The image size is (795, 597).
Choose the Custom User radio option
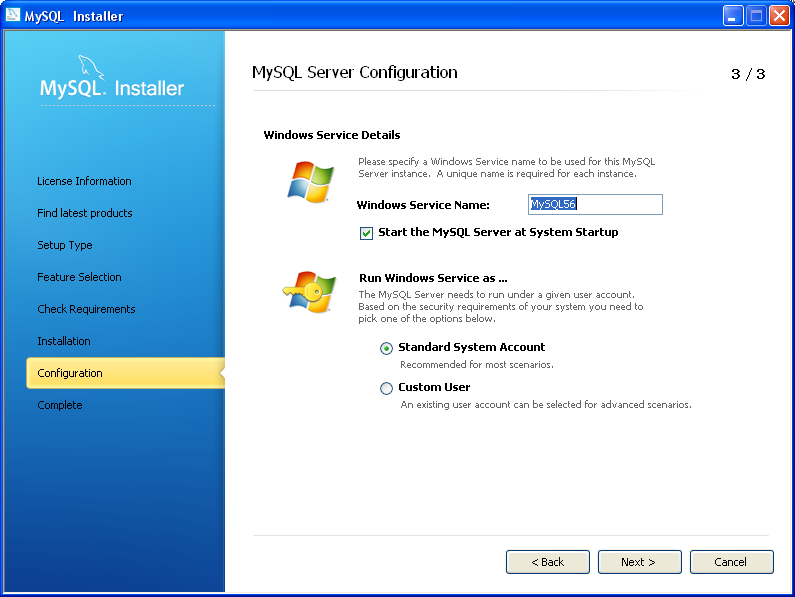(386, 388)
